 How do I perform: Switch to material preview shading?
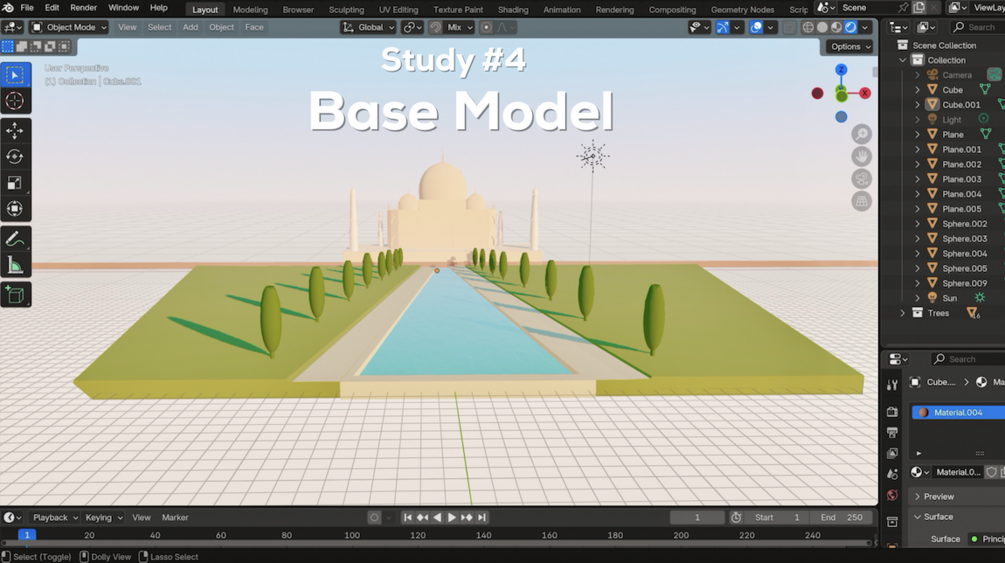pyautogui.click(x=836, y=28)
